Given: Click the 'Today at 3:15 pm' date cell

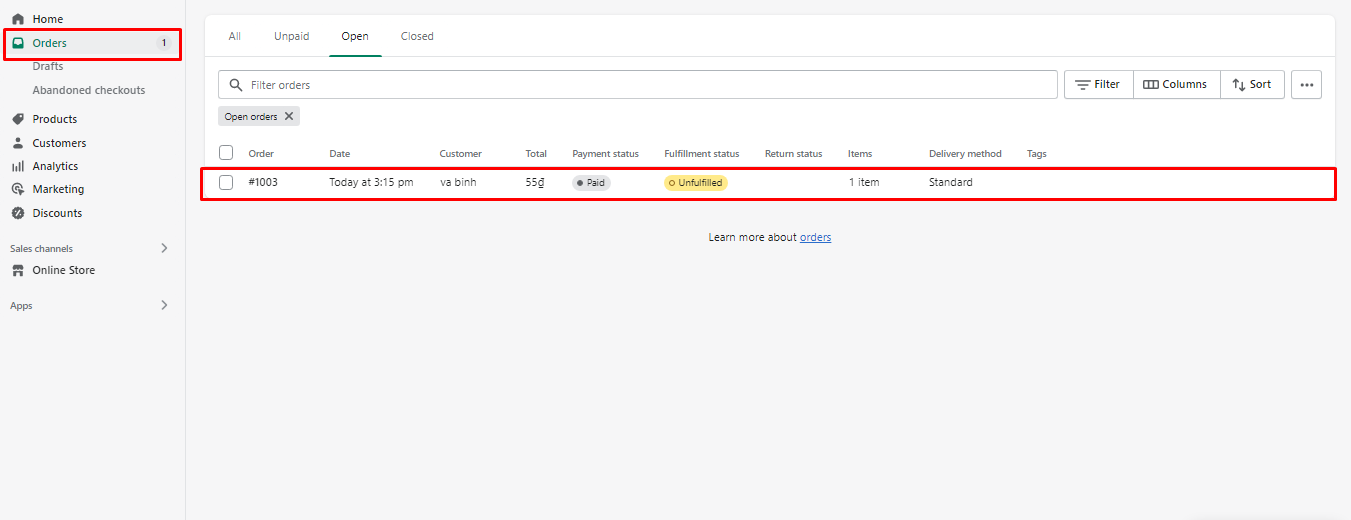Looking at the screenshot, I should (371, 182).
